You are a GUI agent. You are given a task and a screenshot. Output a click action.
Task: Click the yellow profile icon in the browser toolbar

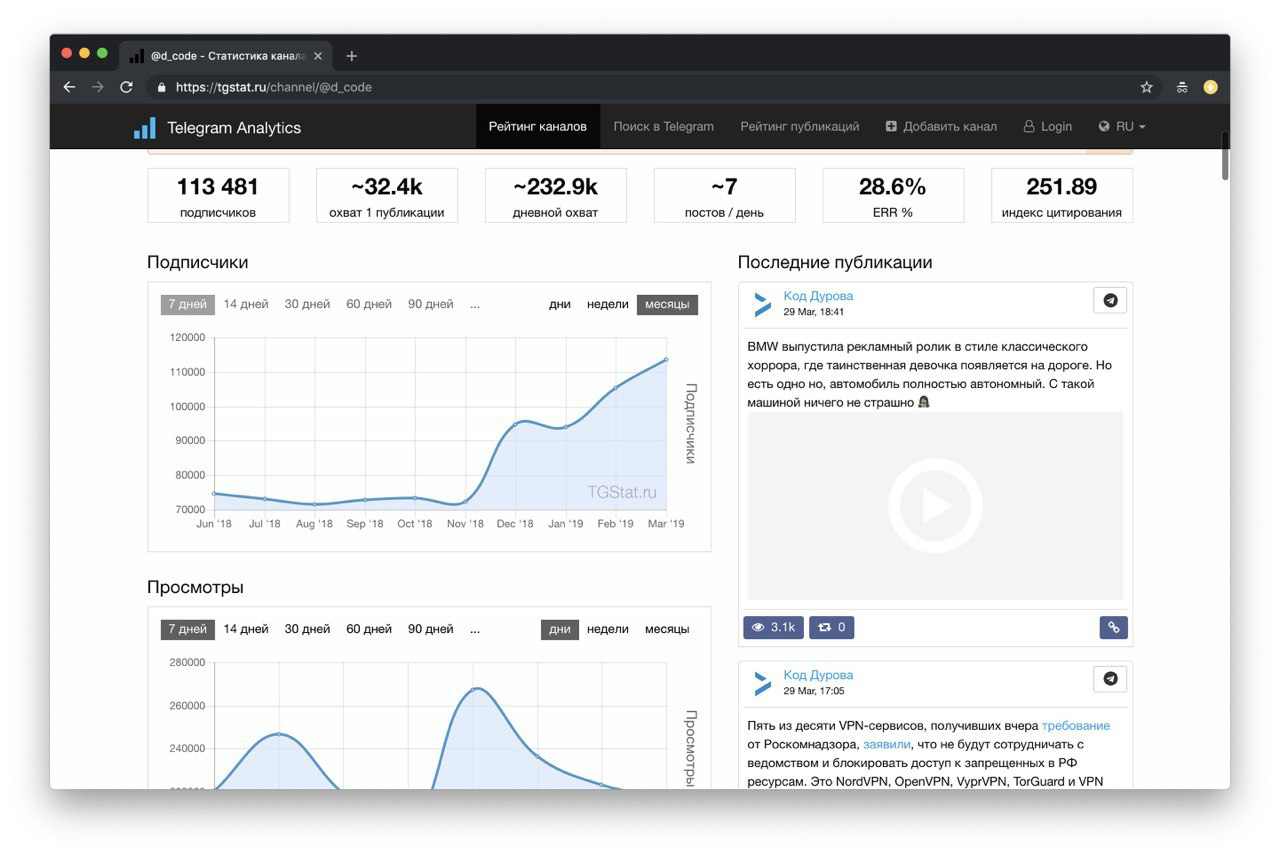pos(1211,87)
